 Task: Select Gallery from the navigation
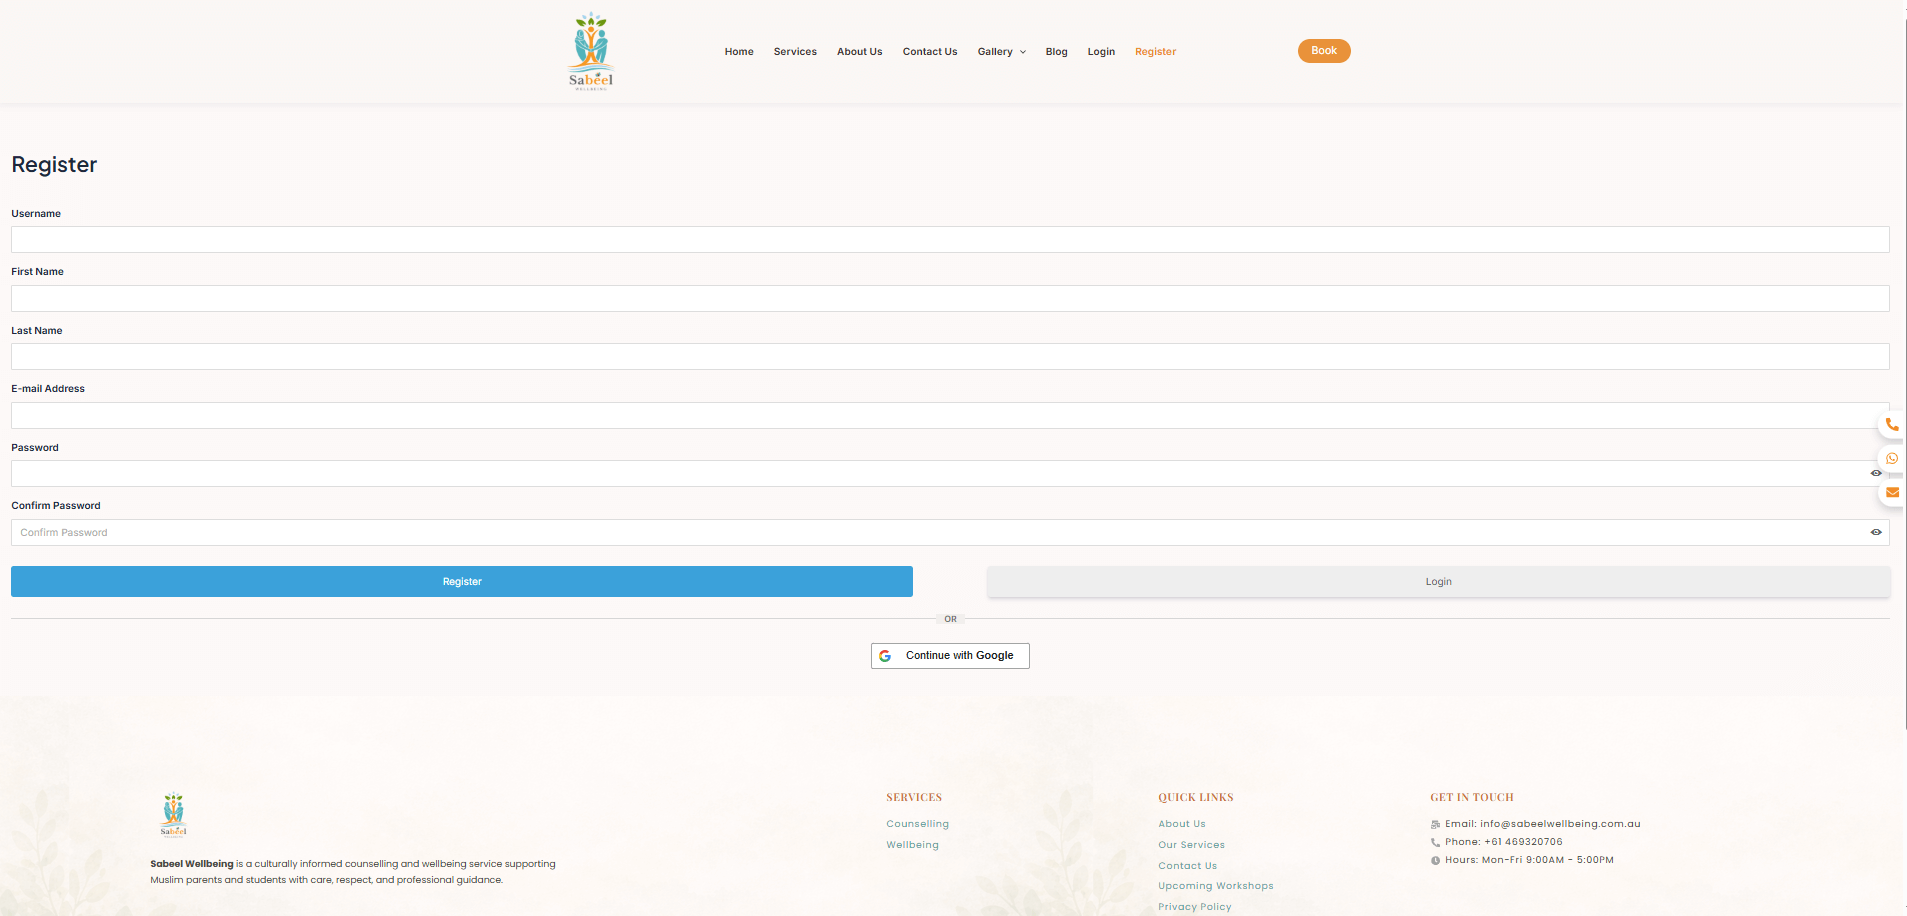[x=995, y=51]
